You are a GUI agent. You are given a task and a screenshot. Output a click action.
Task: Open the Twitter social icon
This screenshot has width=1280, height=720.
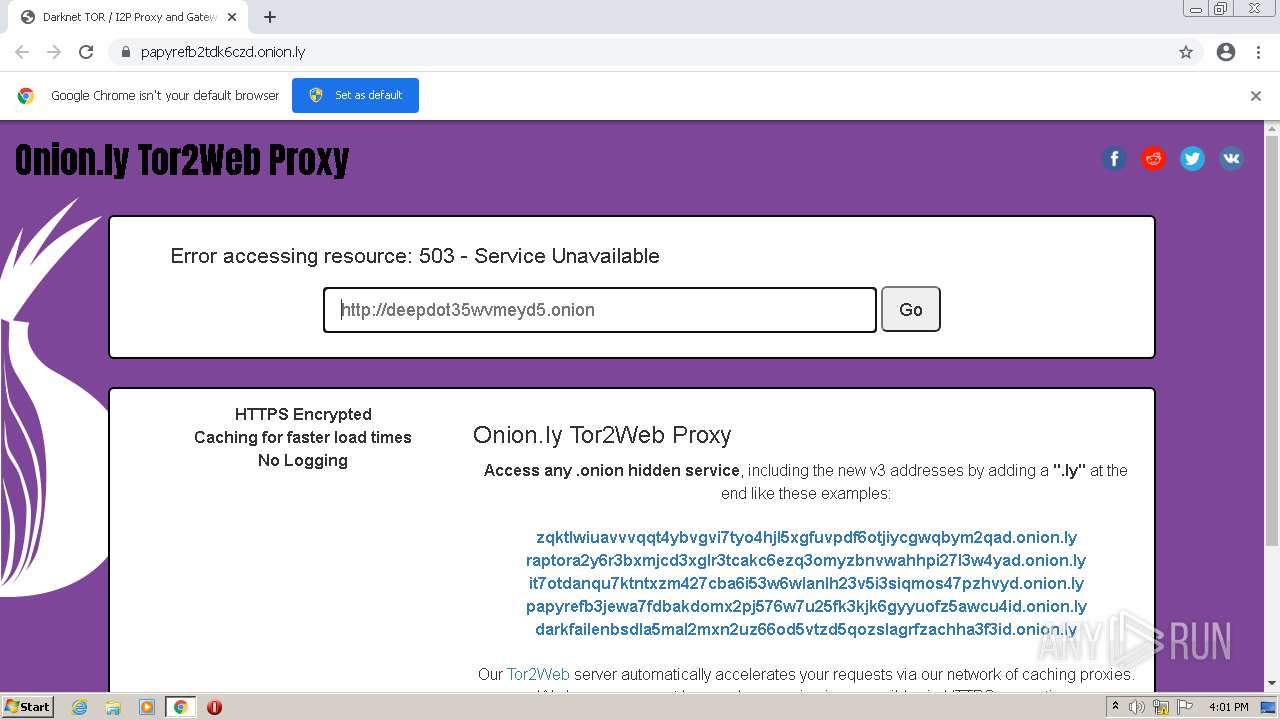point(1192,158)
